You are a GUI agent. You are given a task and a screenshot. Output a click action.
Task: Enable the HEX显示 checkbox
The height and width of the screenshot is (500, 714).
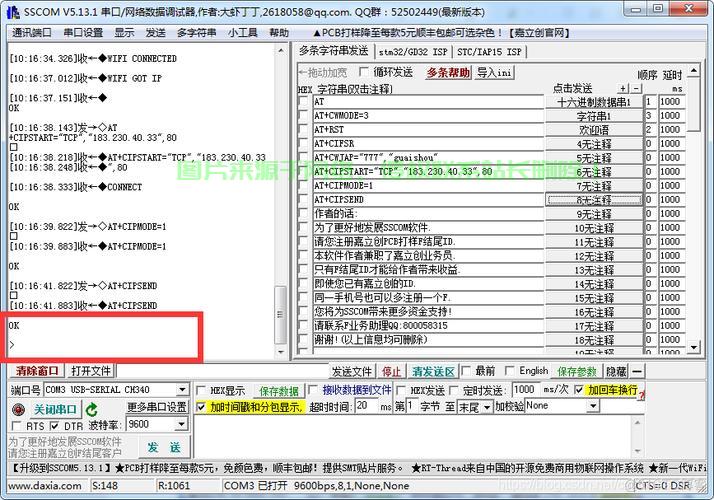[x=200, y=391]
